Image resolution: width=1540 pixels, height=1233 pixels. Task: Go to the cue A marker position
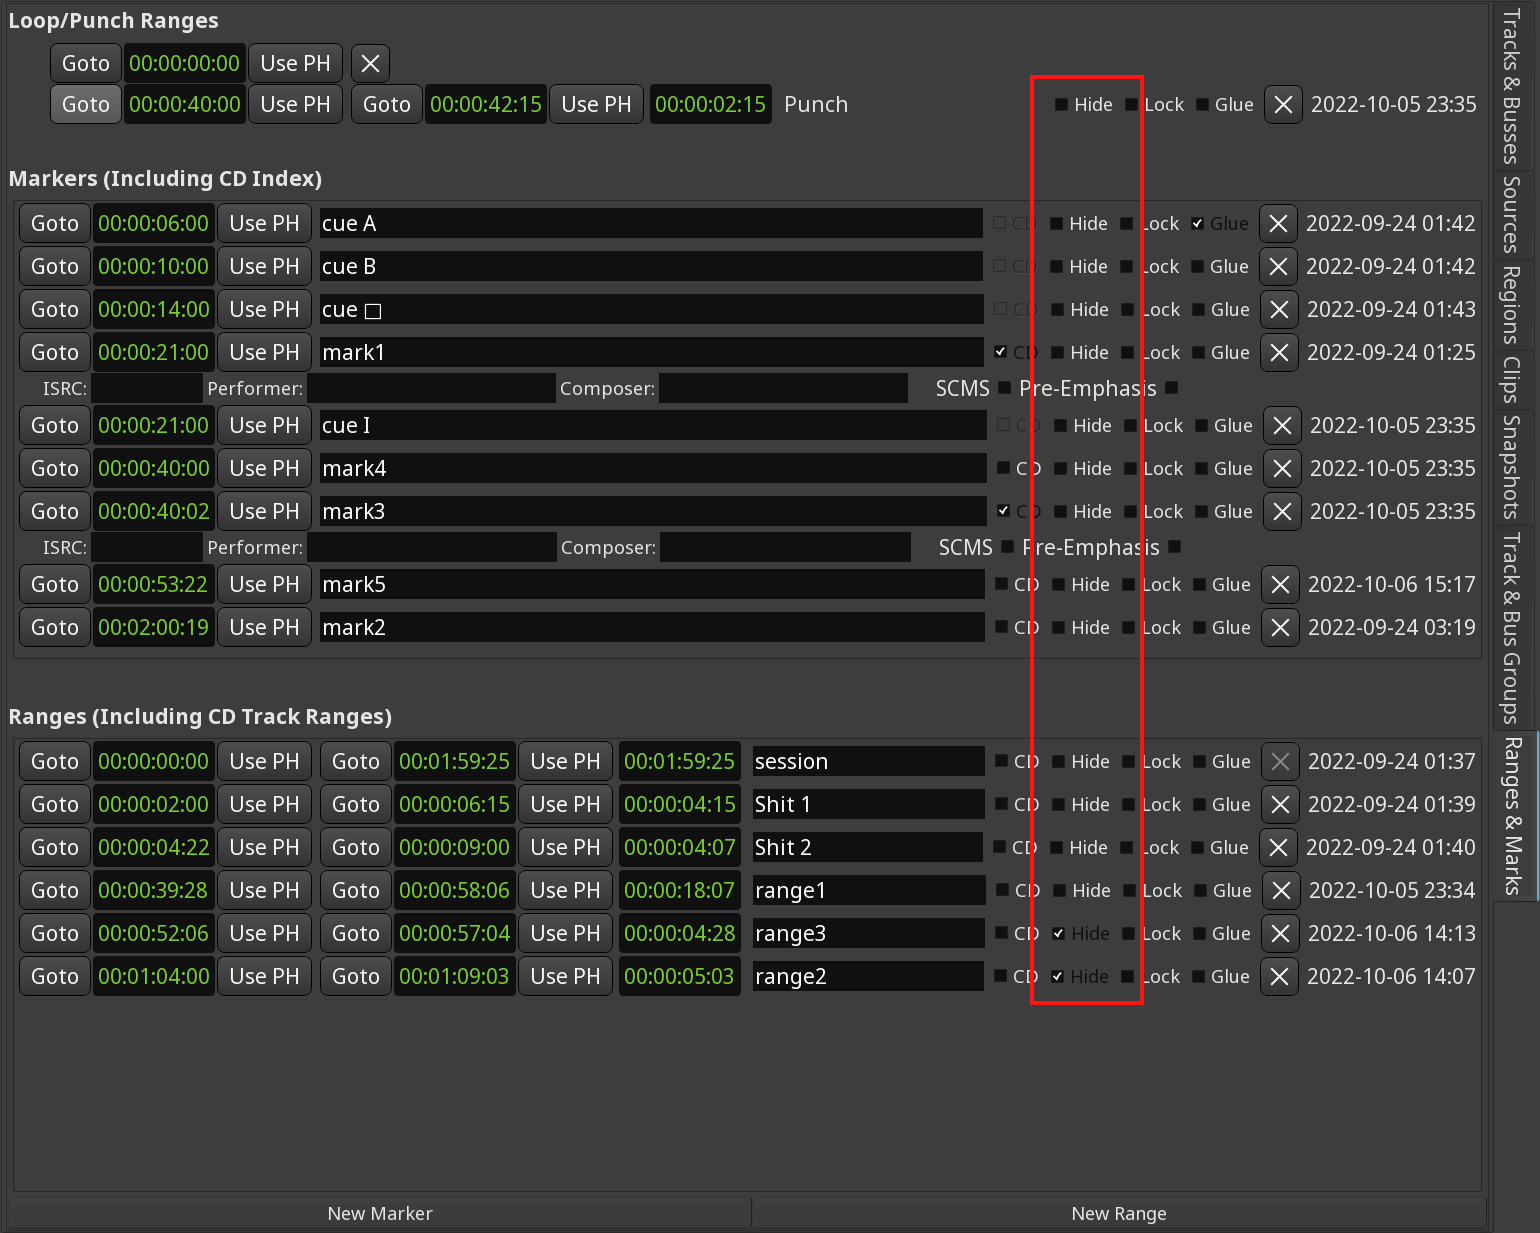coord(55,223)
